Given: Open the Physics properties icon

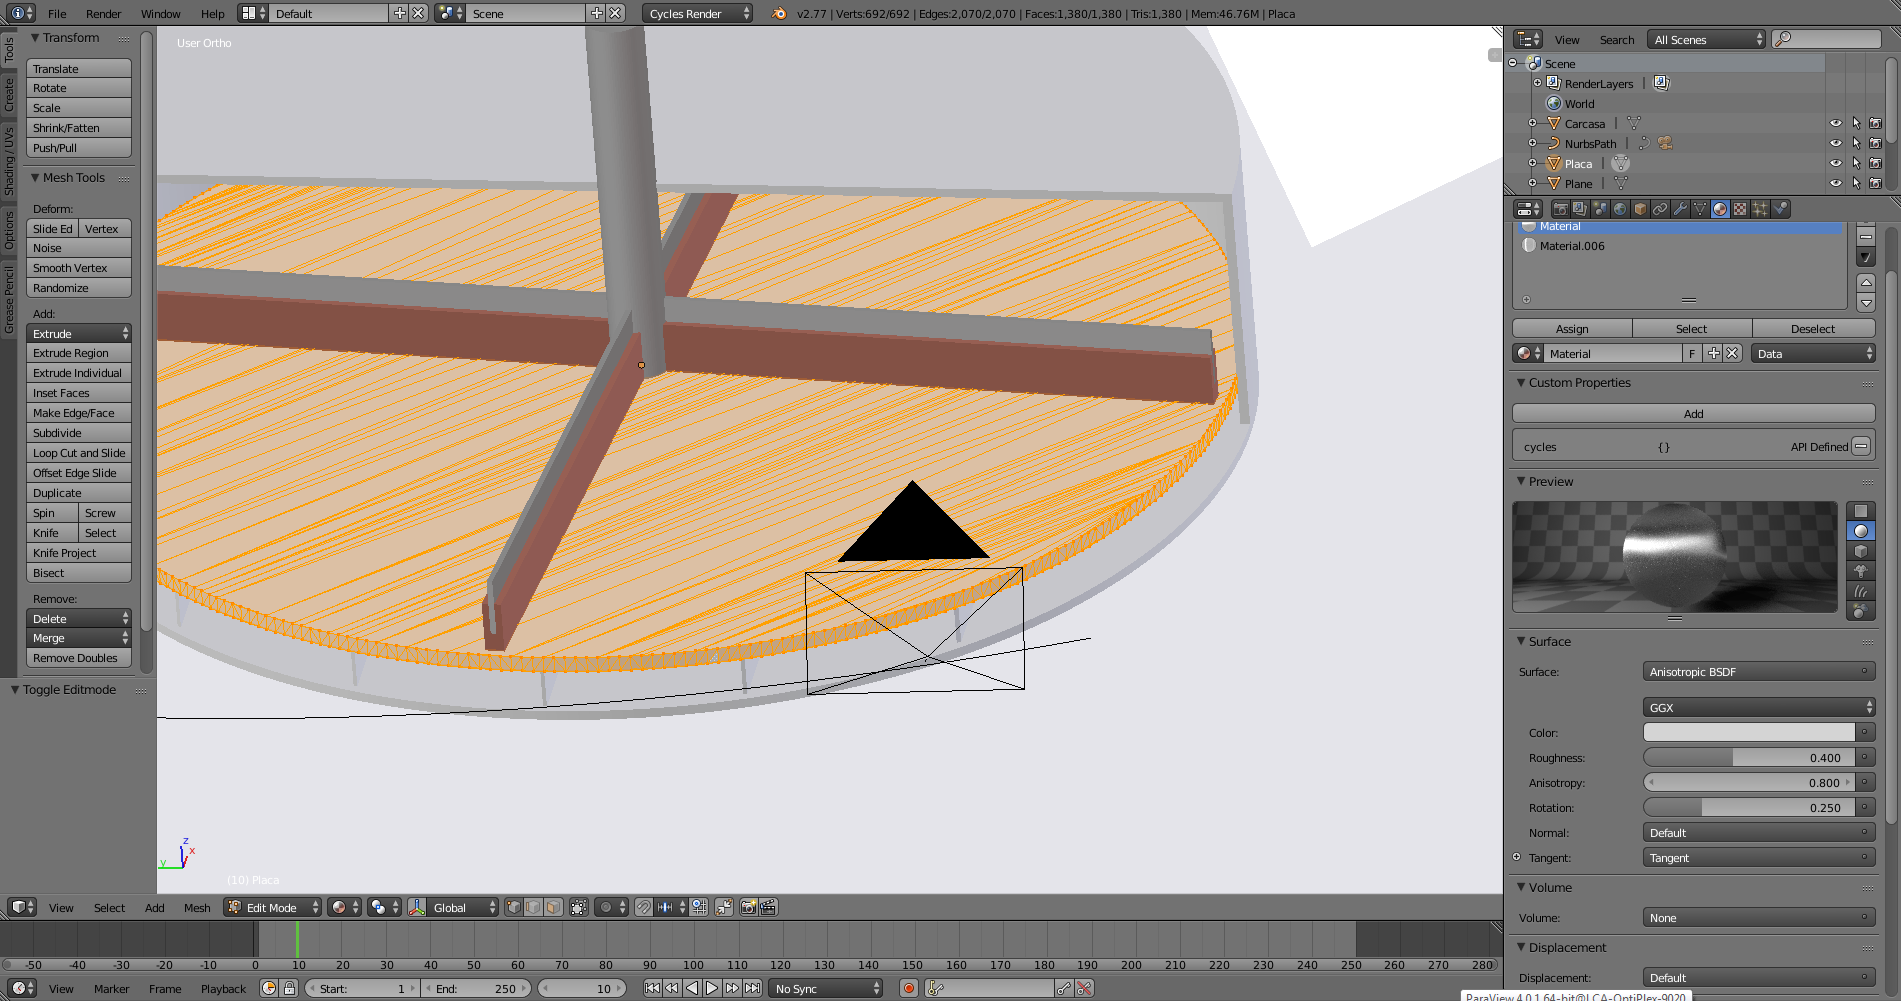Looking at the screenshot, I should 1780,209.
